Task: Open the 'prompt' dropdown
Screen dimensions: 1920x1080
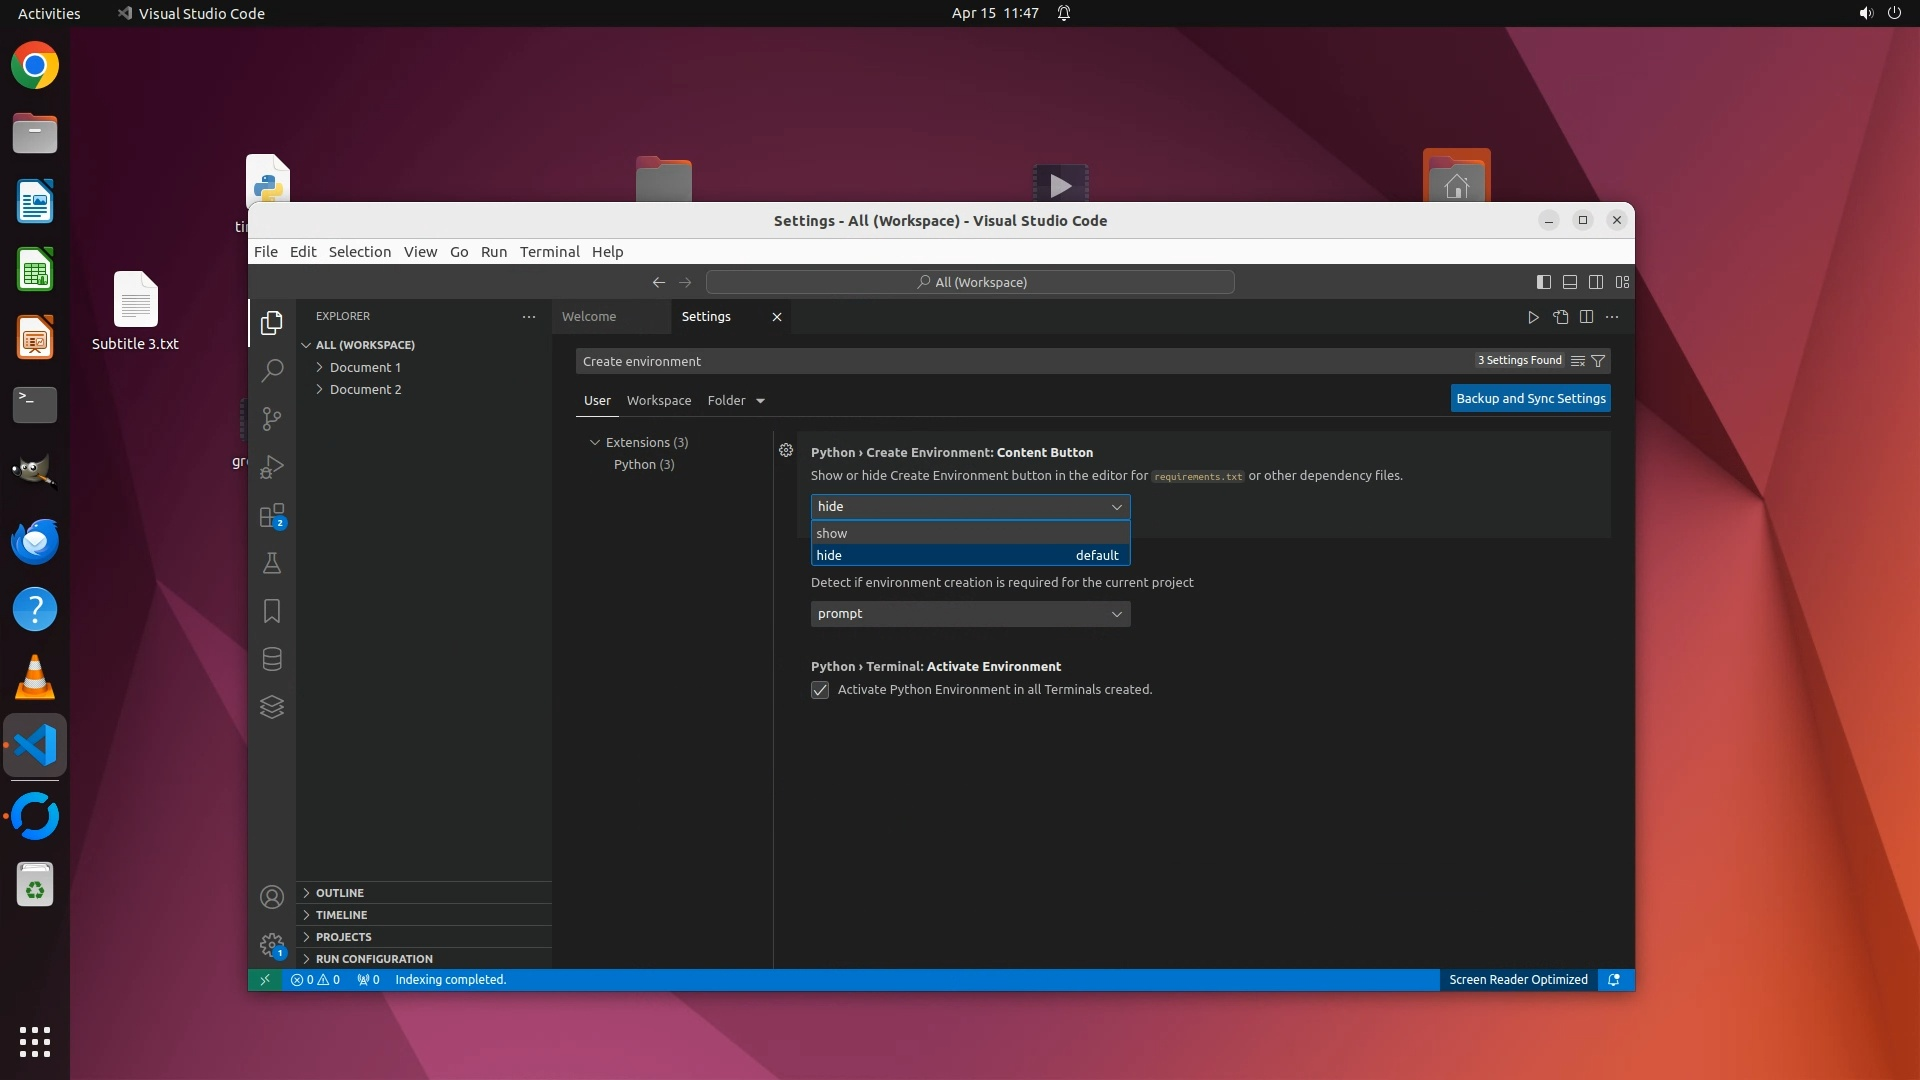Action: point(969,614)
